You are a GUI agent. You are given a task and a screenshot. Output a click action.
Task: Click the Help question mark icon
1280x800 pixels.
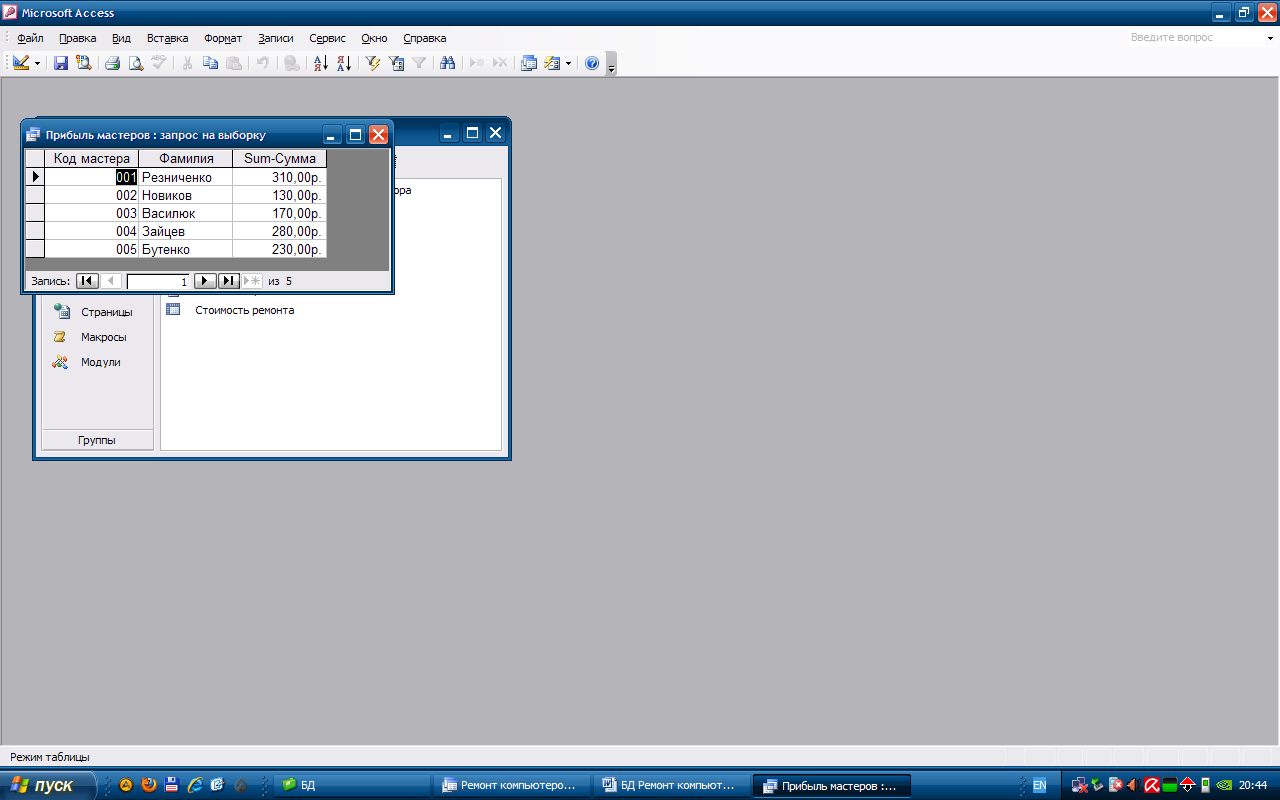point(592,63)
